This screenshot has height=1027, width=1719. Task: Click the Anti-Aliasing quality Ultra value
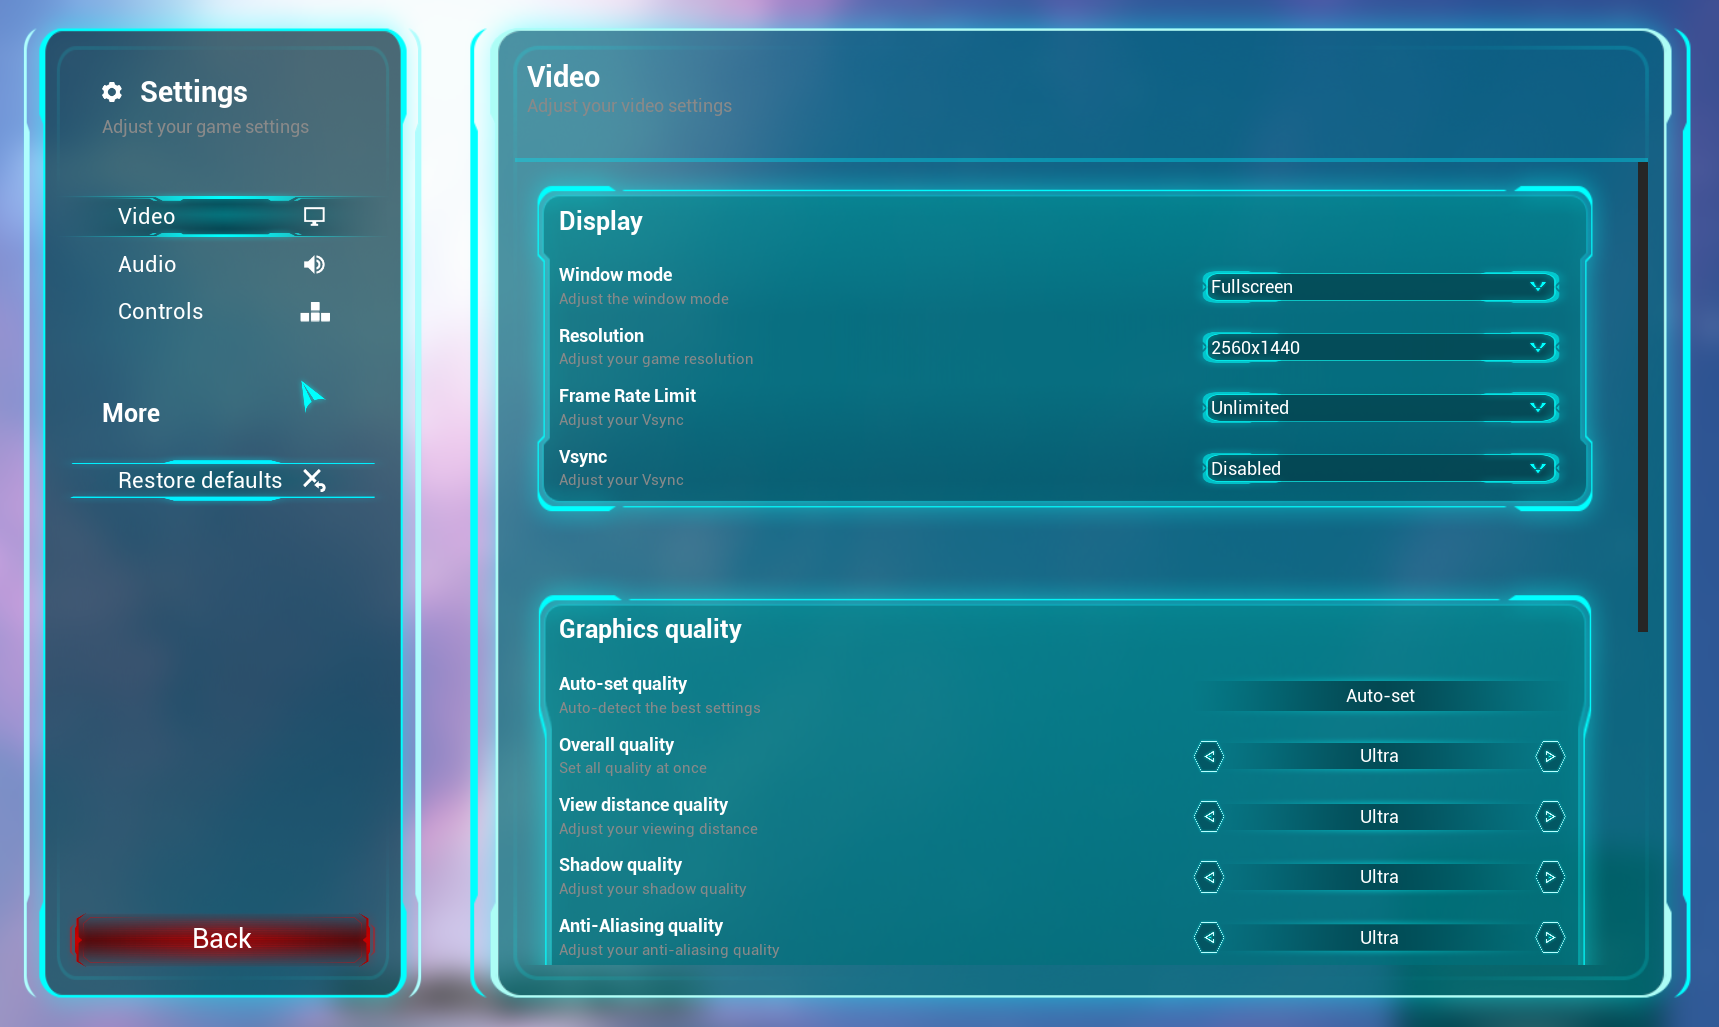(x=1379, y=938)
